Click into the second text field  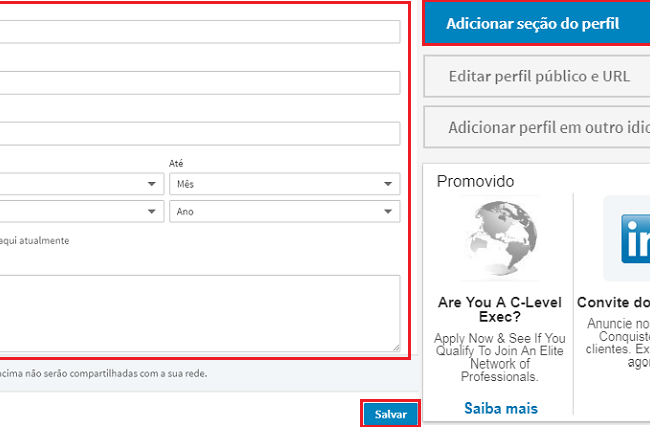[200, 82]
